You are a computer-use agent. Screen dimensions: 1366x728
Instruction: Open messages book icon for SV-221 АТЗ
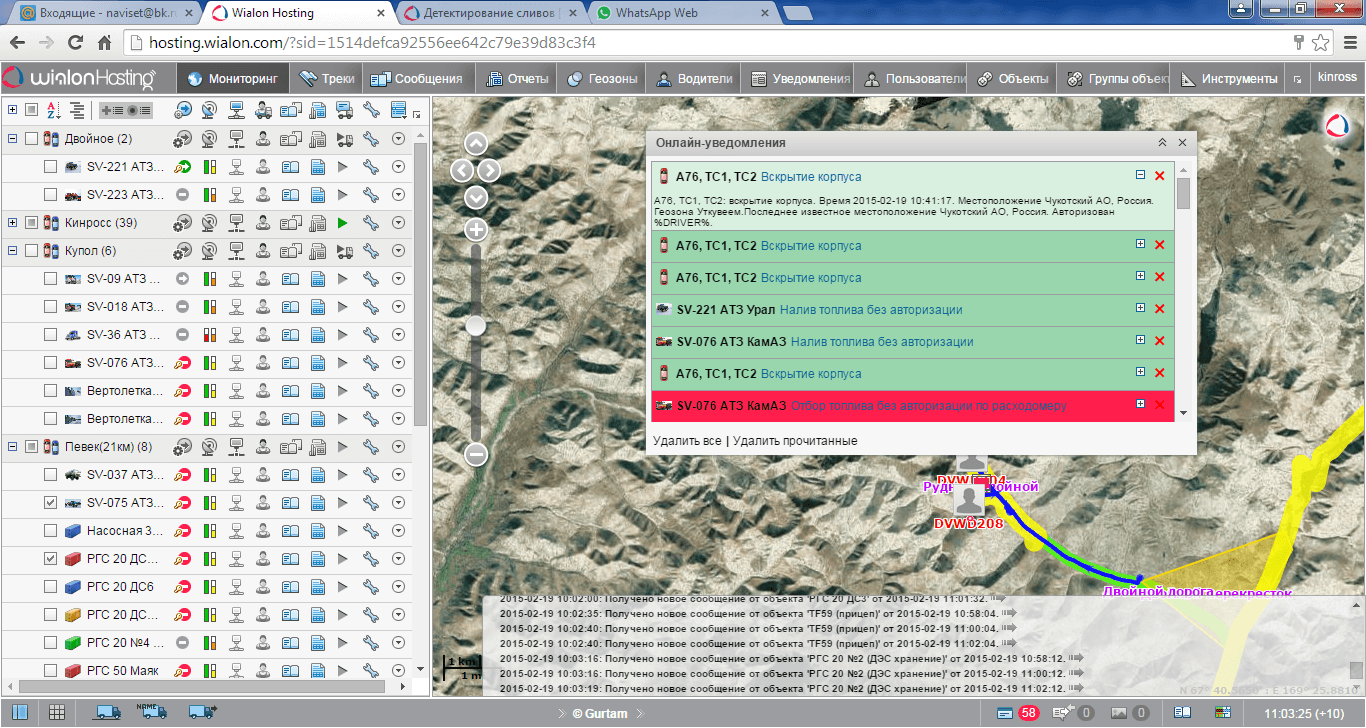click(291, 167)
